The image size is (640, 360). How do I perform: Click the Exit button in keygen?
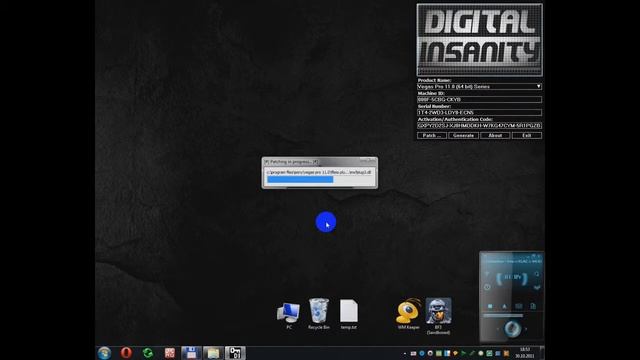527,136
